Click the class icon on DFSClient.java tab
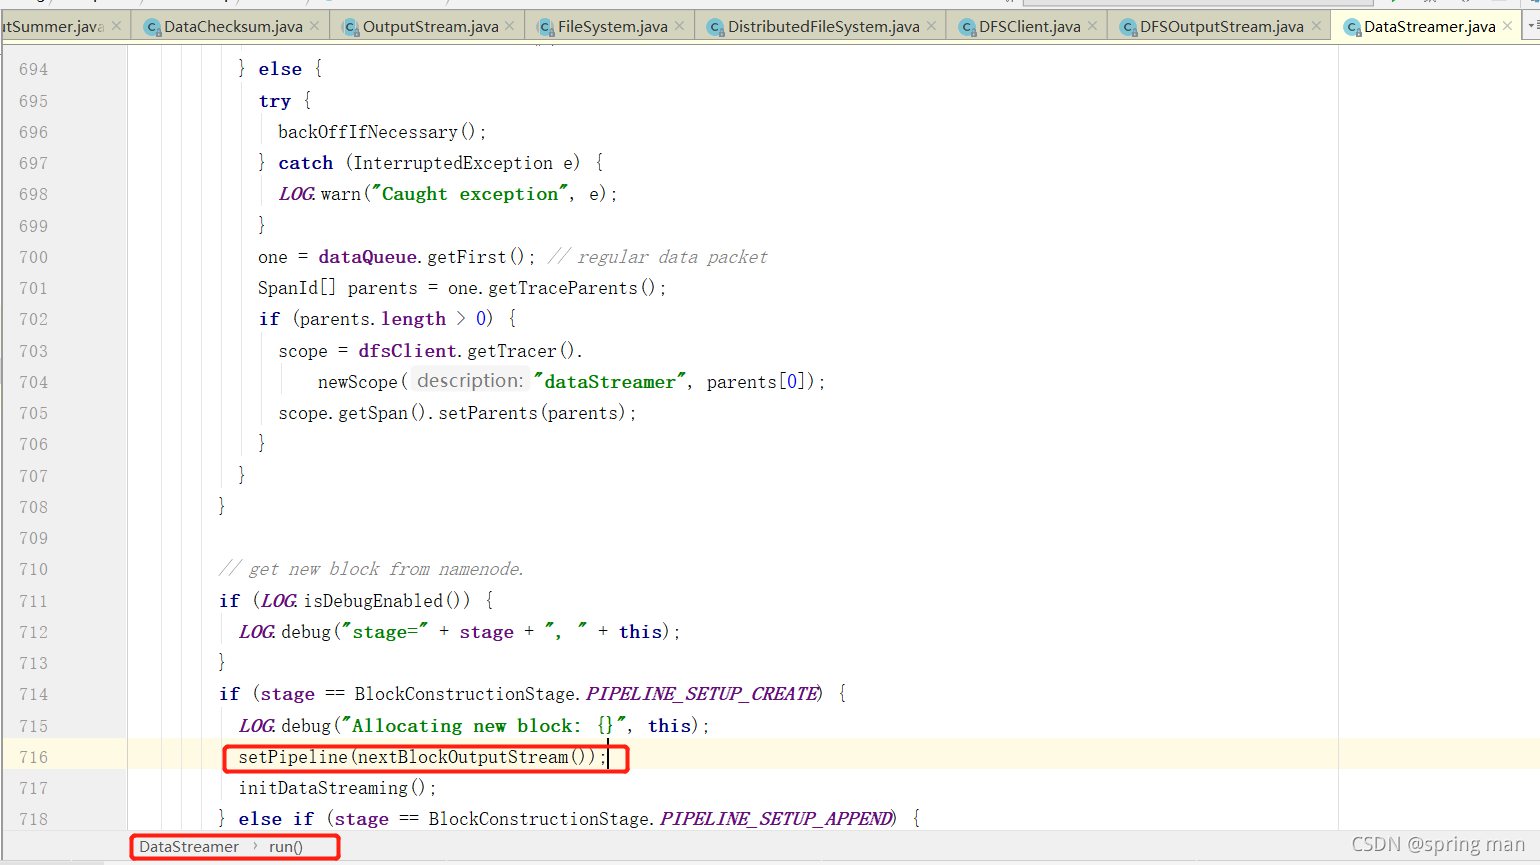The image size is (1540, 865). [x=967, y=27]
